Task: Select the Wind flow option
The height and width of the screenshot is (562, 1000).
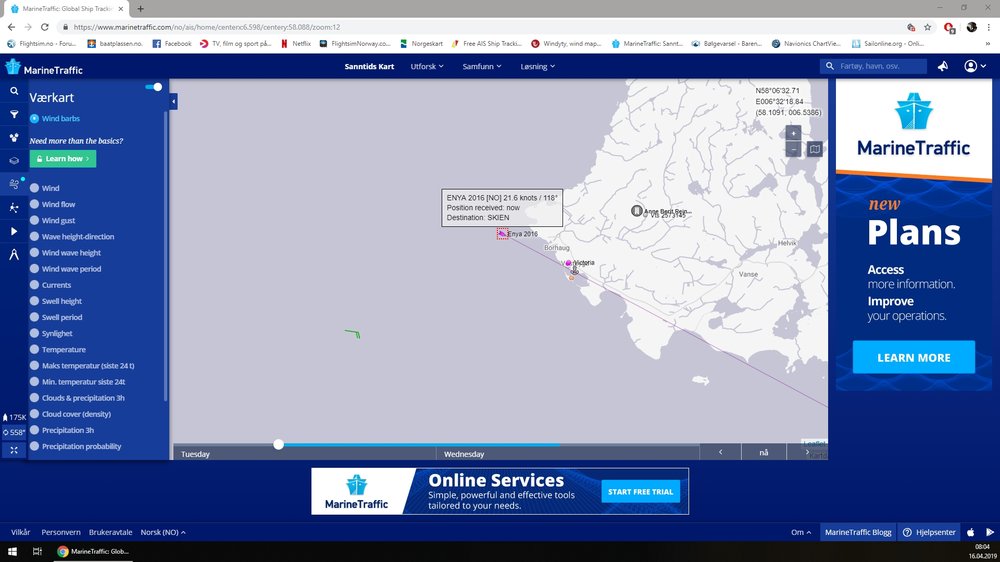Action: coord(34,204)
